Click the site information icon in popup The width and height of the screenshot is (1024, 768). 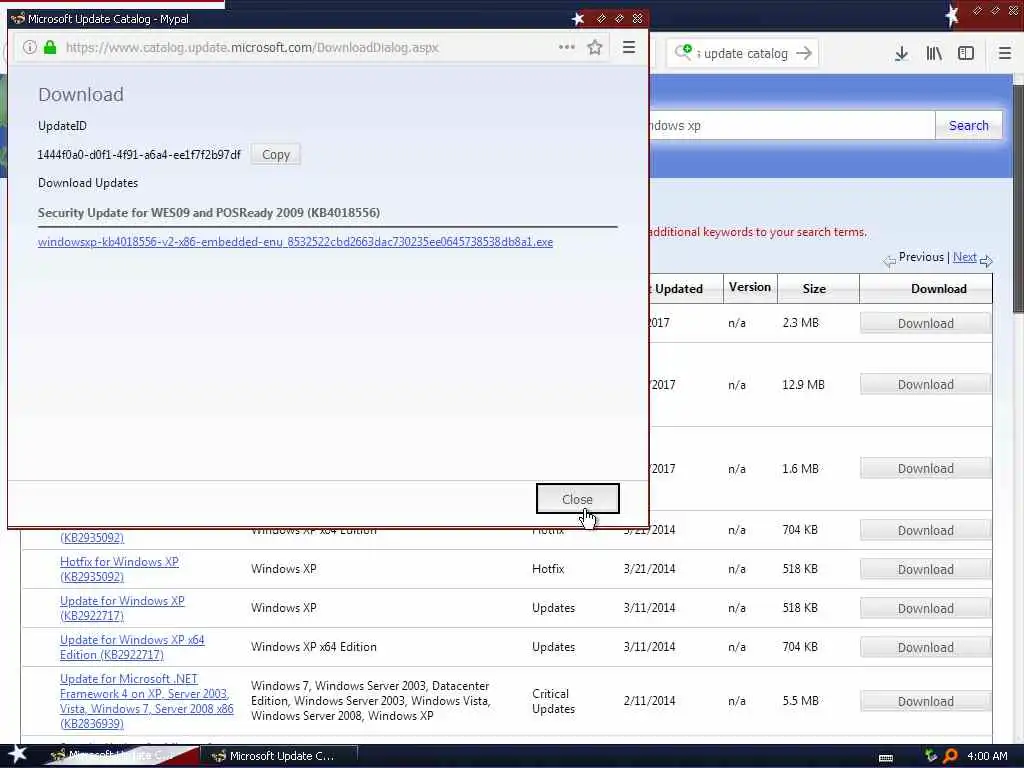(x=29, y=47)
